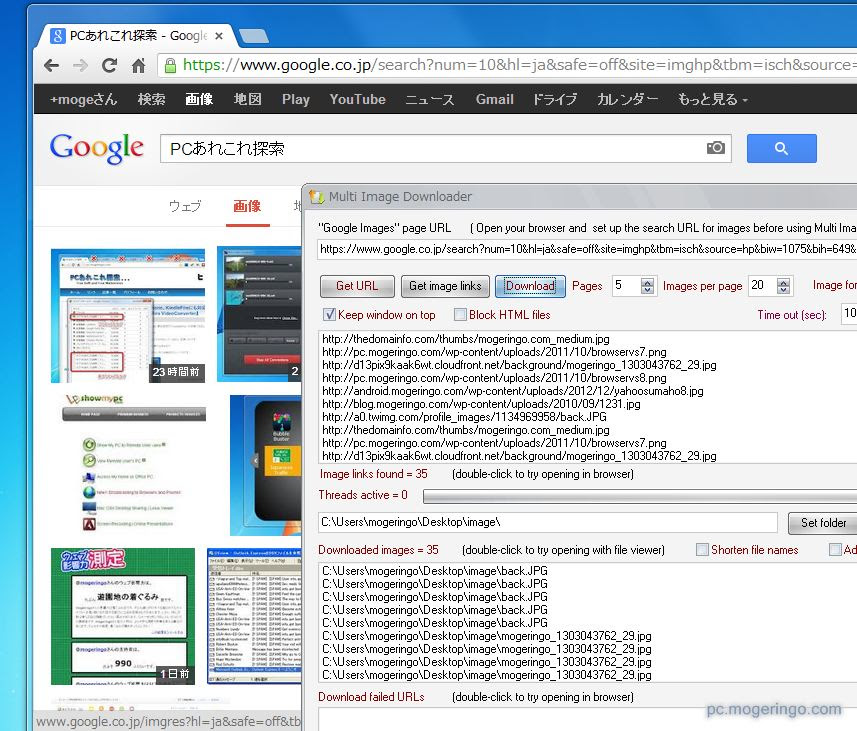Open ドライブ from the Google bar

point(555,99)
